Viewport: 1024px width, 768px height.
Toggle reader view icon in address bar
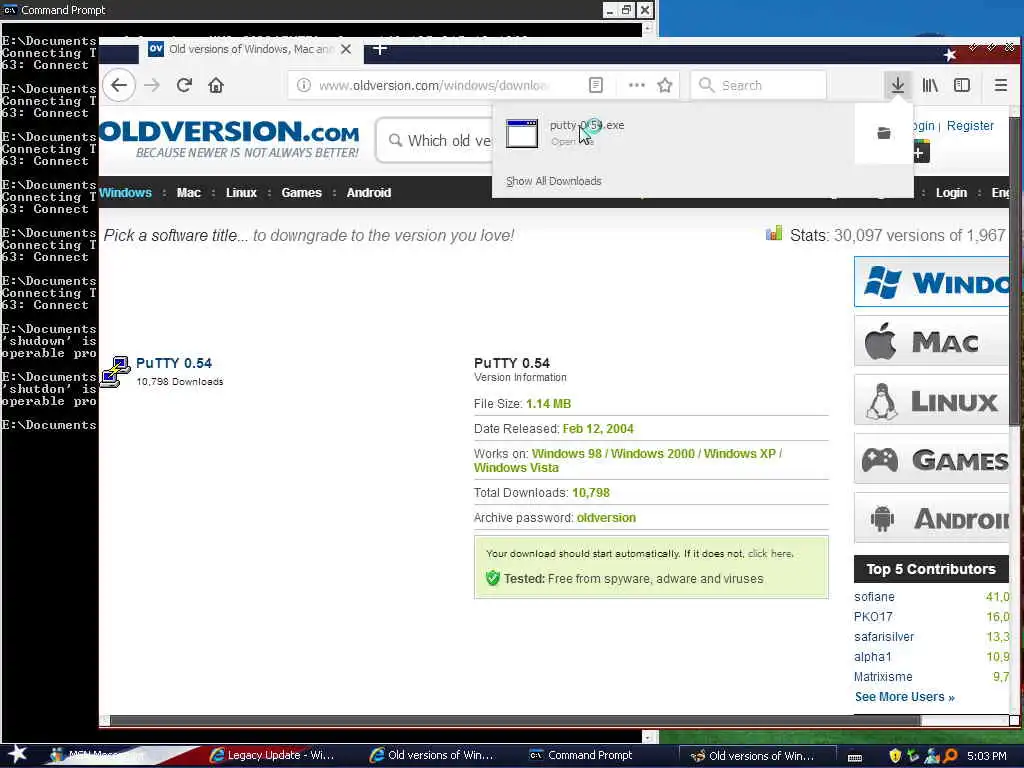click(x=596, y=86)
